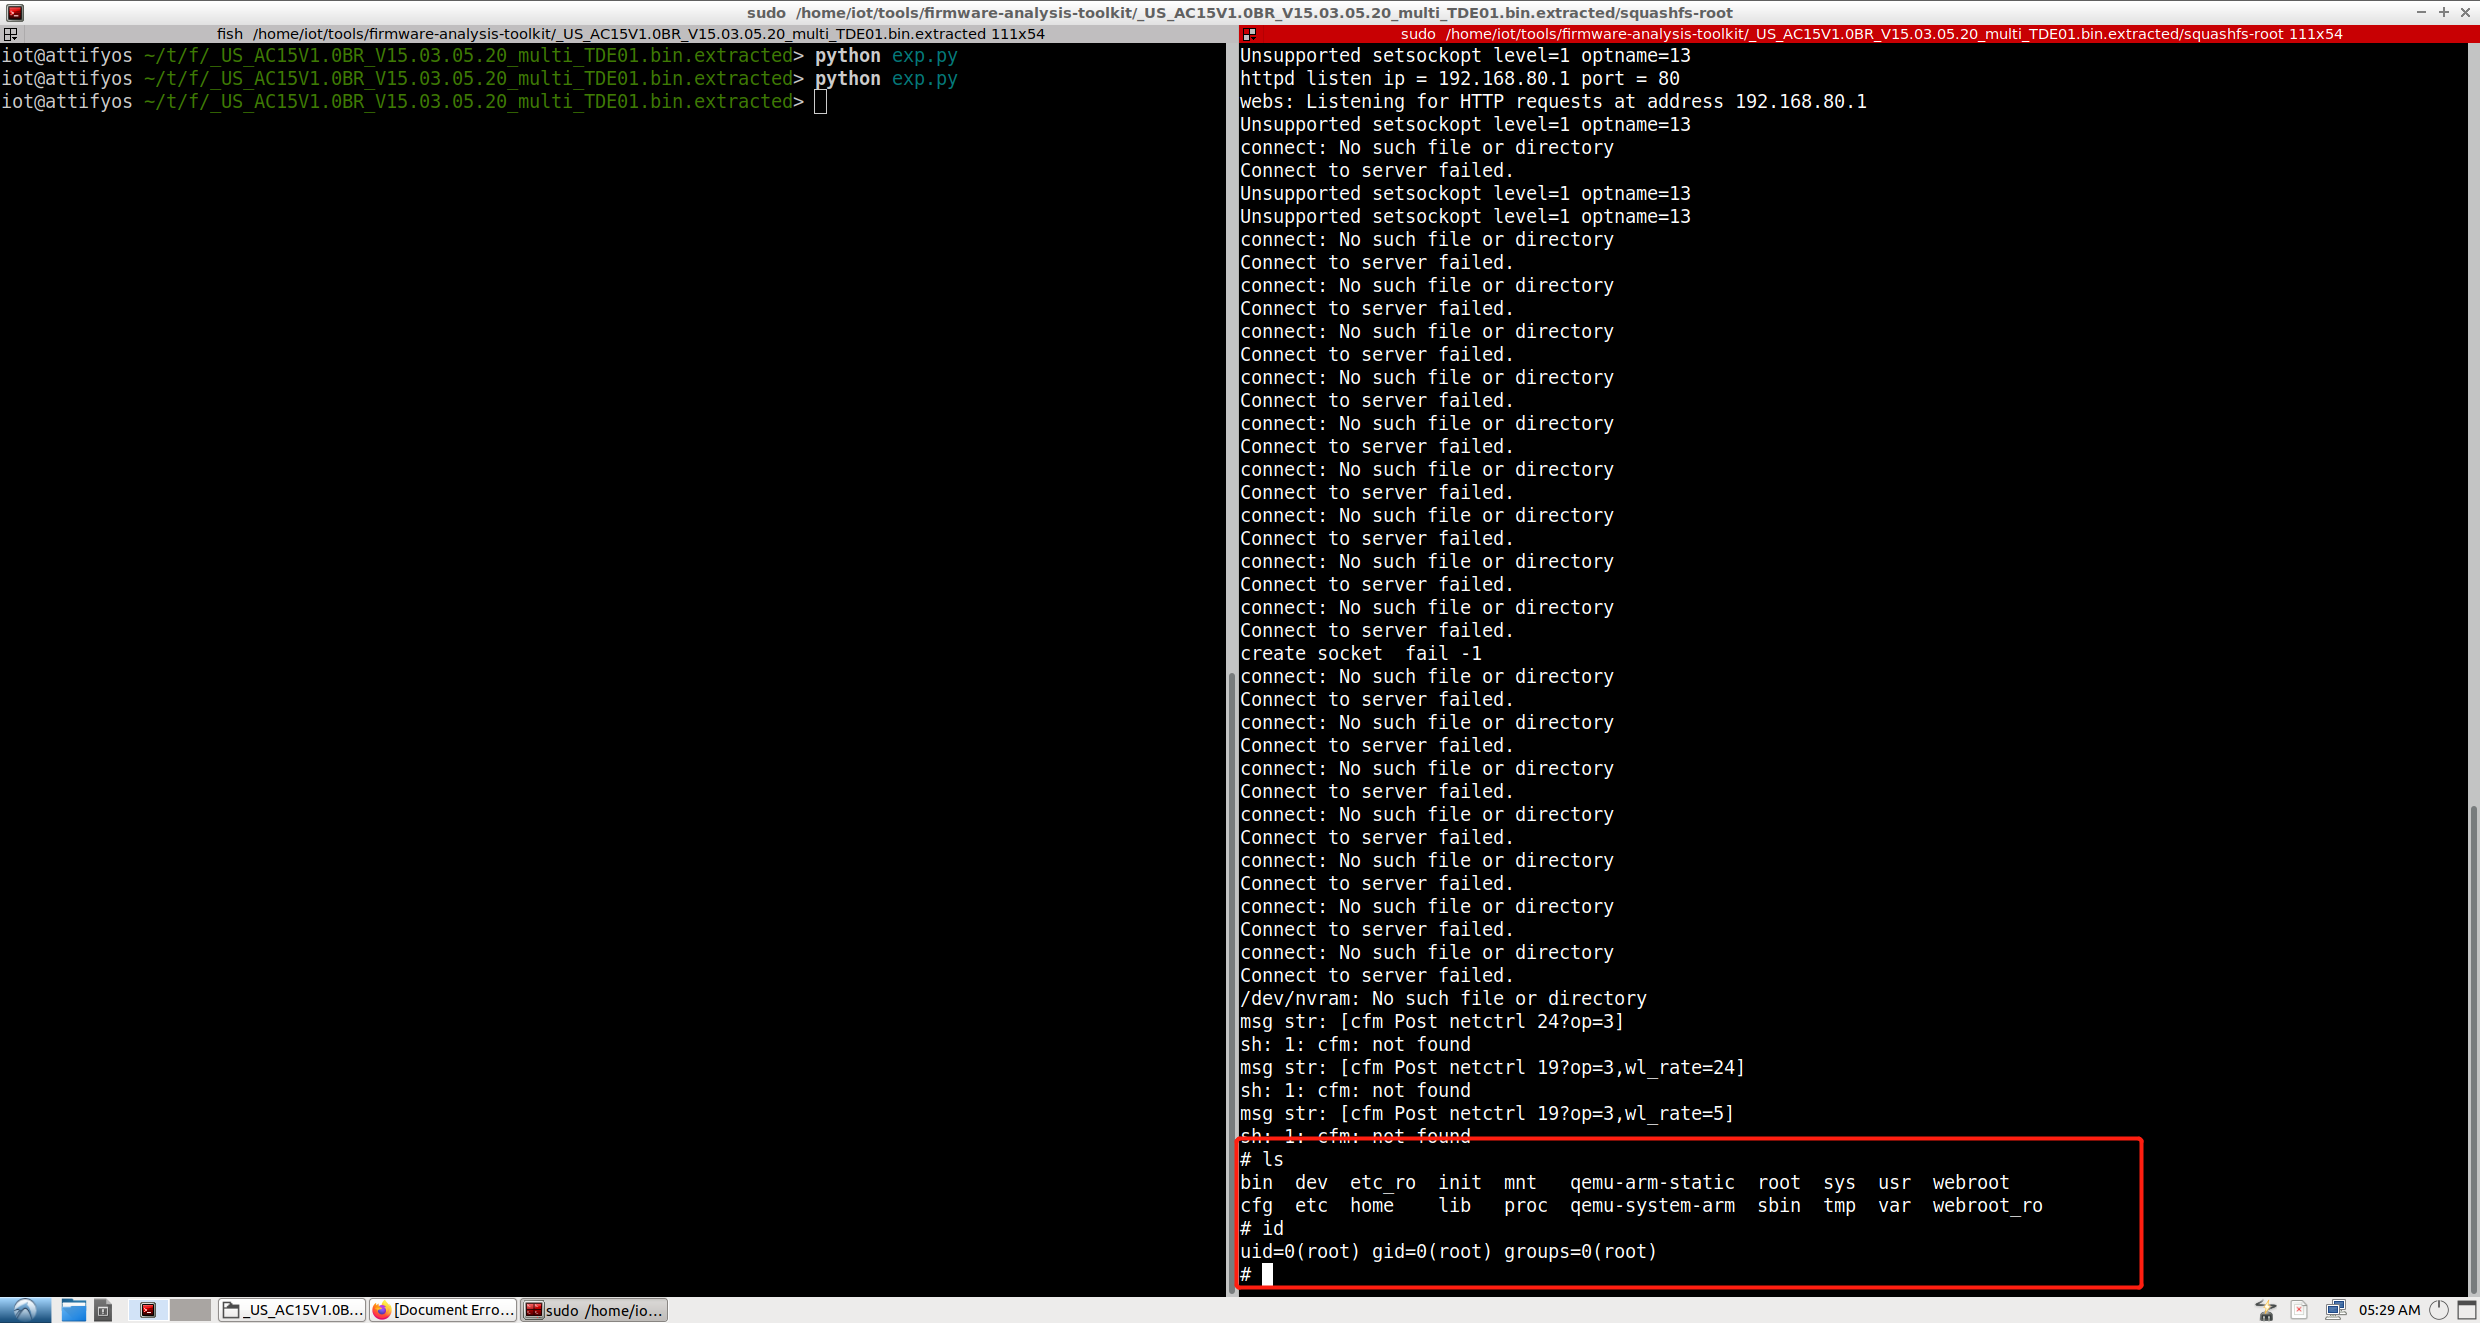Click the power plug battery tray icon
The width and height of the screenshot is (2480, 1323).
[x=2266, y=1310]
